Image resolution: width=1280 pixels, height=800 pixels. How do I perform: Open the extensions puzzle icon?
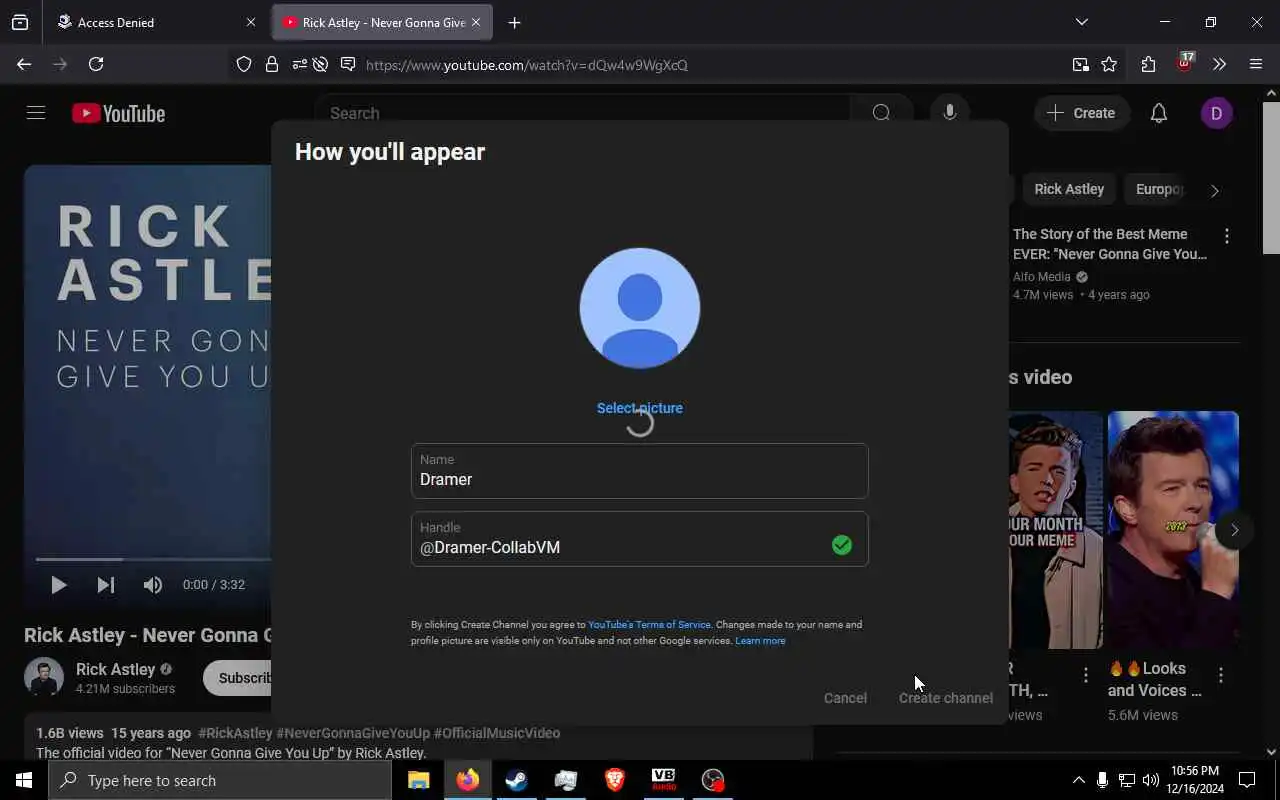pyautogui.click(x=1148, y=64)
